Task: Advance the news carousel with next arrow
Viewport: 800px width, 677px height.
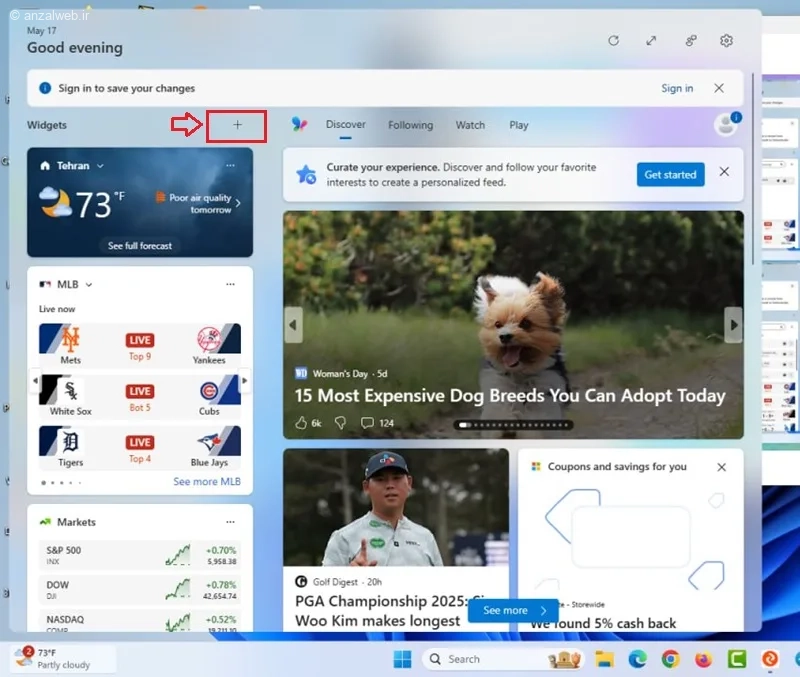Action: point(734,325)
